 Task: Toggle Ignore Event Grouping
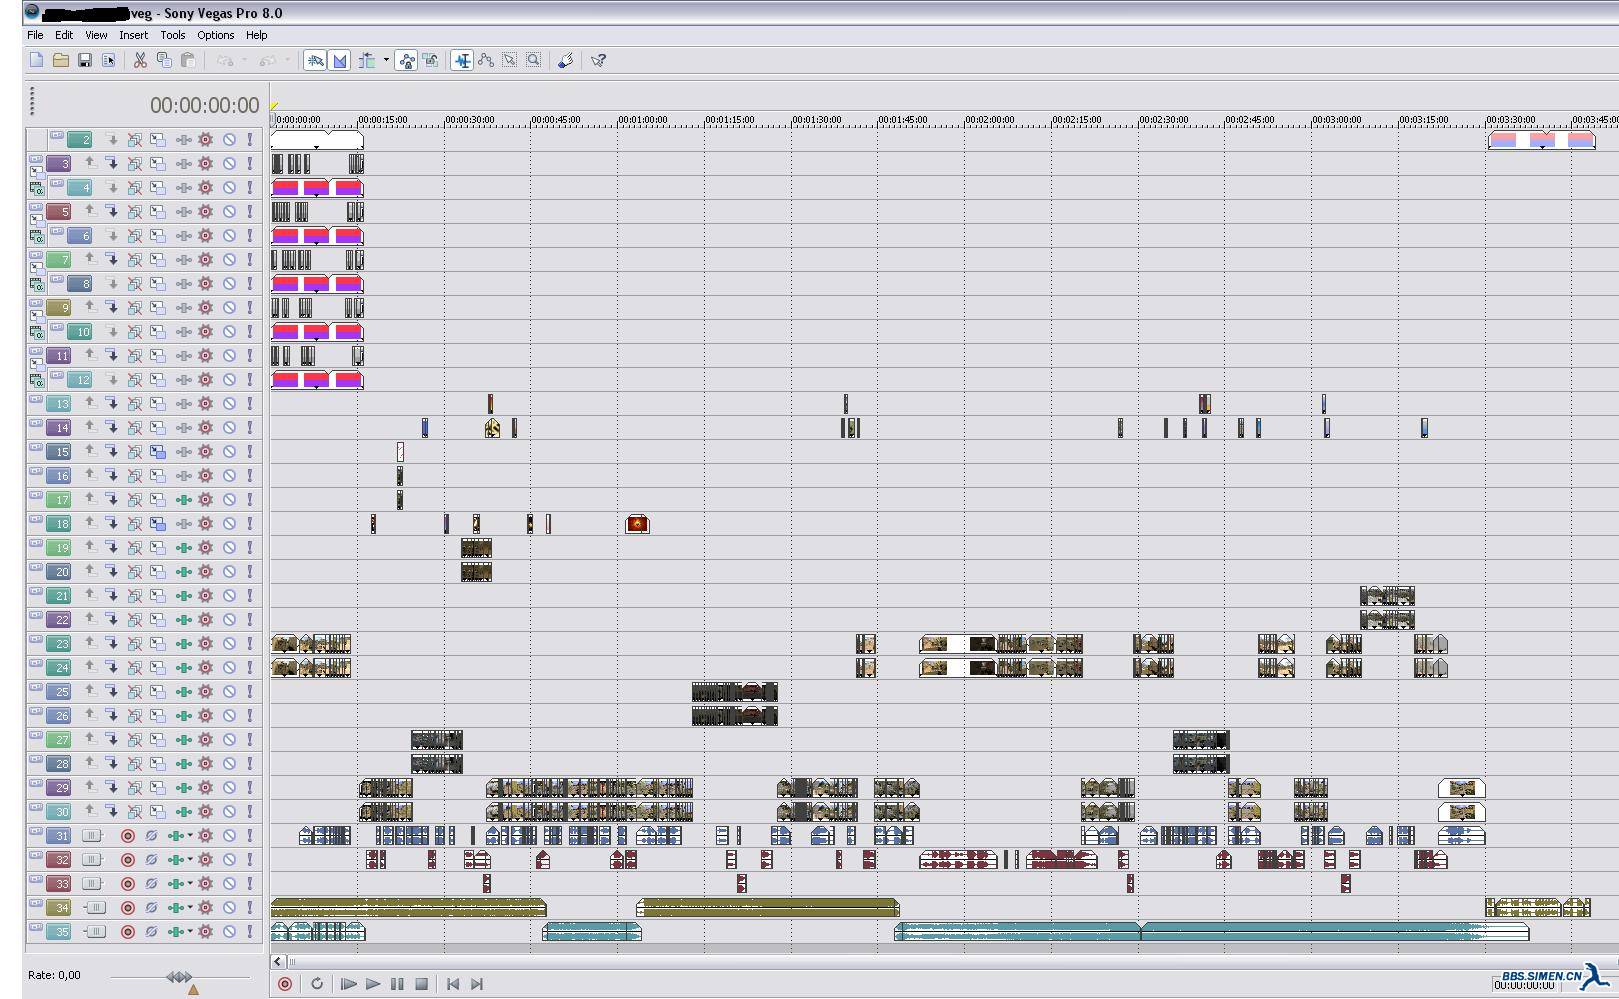(431, 60)
